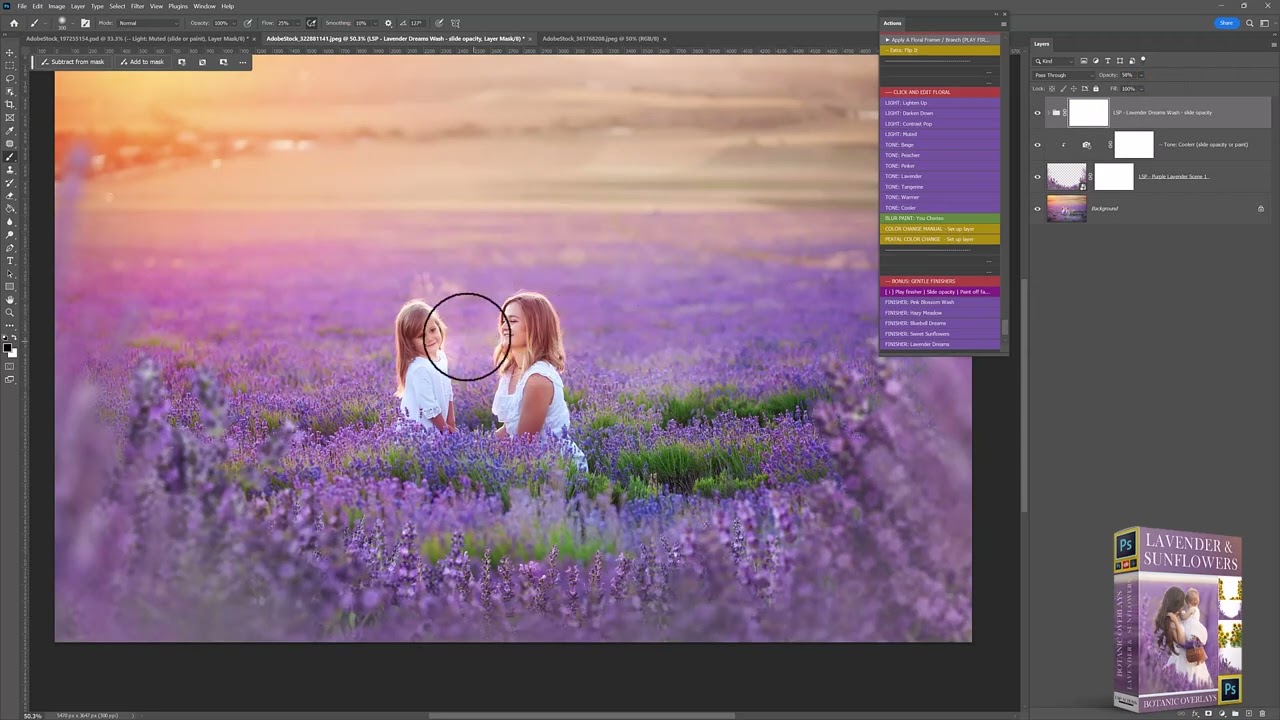This screenshot has height=720, width=1280.
Task: Filter layers by shape layers icon
Action: coord(1119,61)
